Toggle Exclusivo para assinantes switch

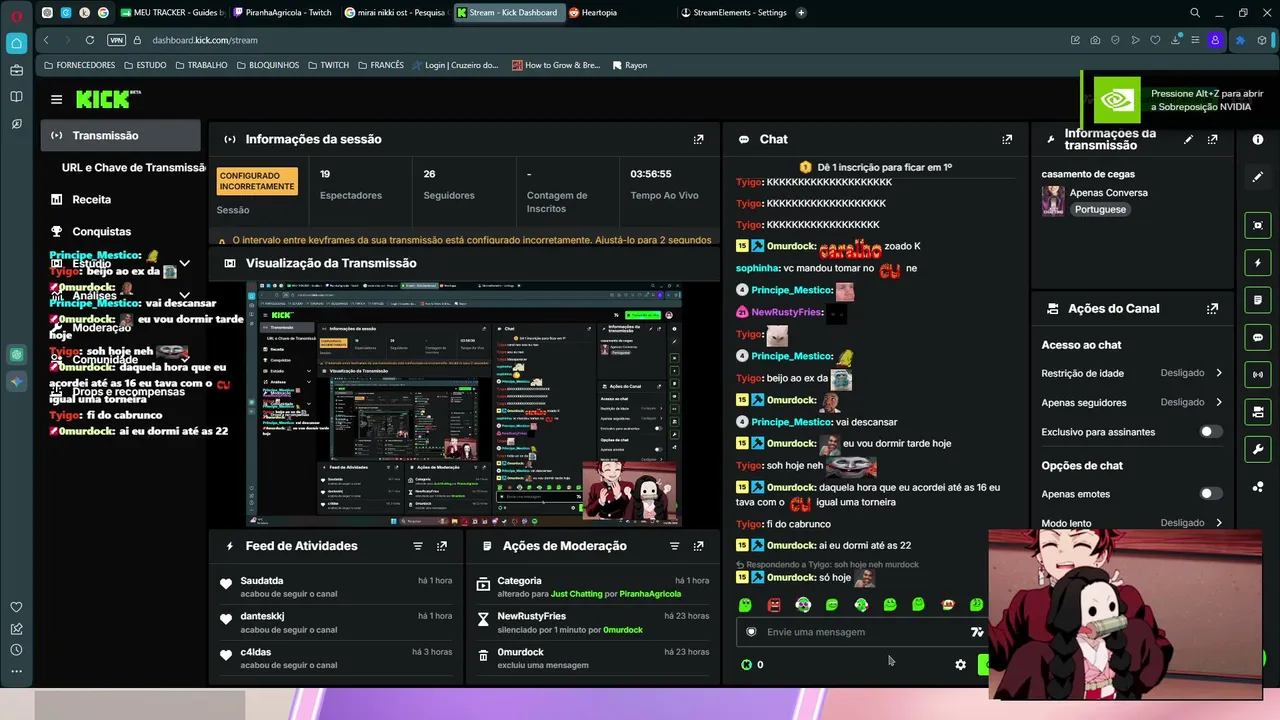pos(1210,432)
